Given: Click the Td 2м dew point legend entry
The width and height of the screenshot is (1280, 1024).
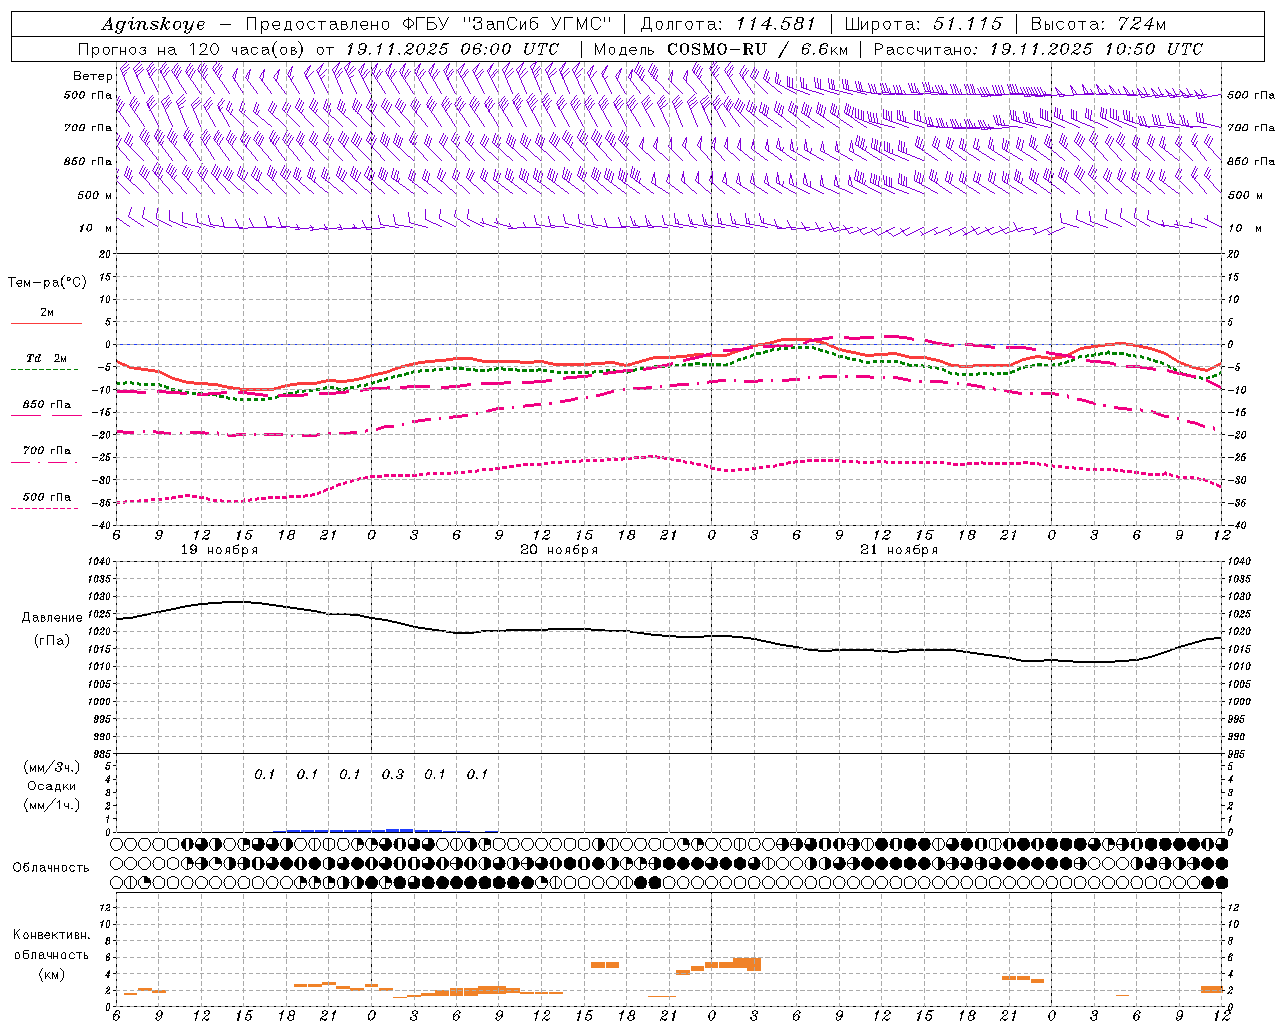Looking at the screenshot, I should pyautogui.click(x=46, y=358).
